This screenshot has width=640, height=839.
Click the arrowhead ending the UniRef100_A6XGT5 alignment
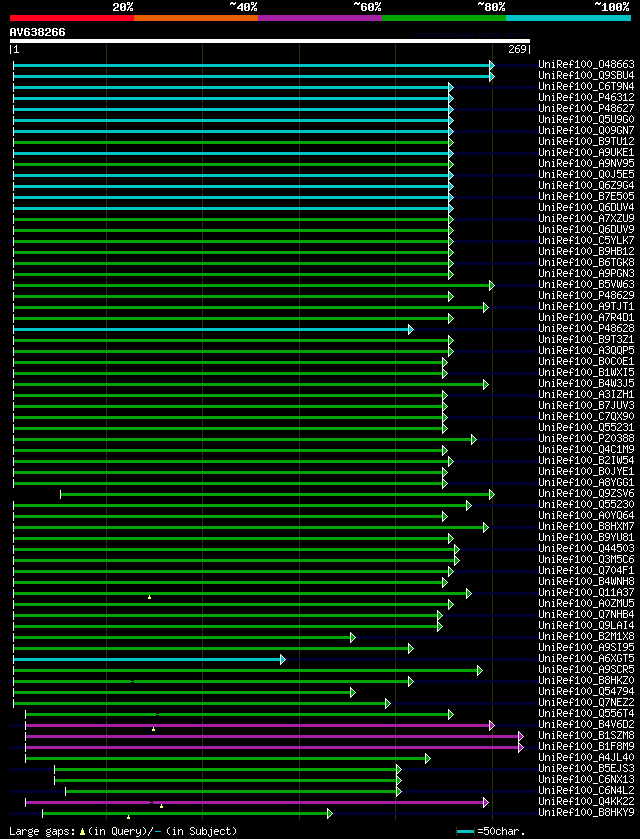283,659
